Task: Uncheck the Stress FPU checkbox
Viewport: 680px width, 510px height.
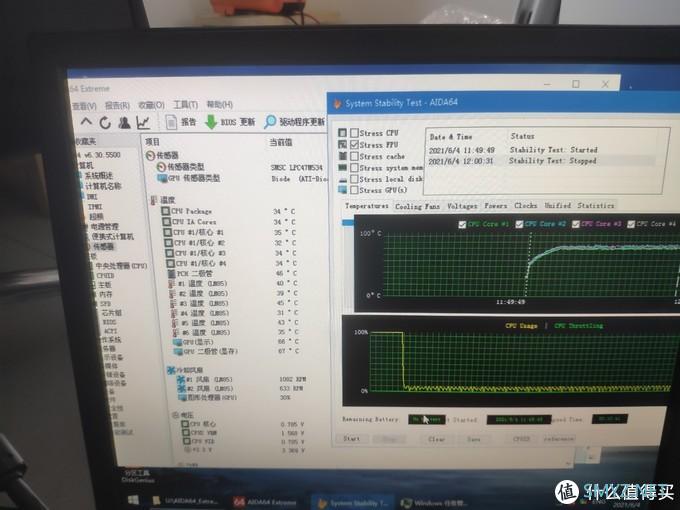Action: pos(354,144)
